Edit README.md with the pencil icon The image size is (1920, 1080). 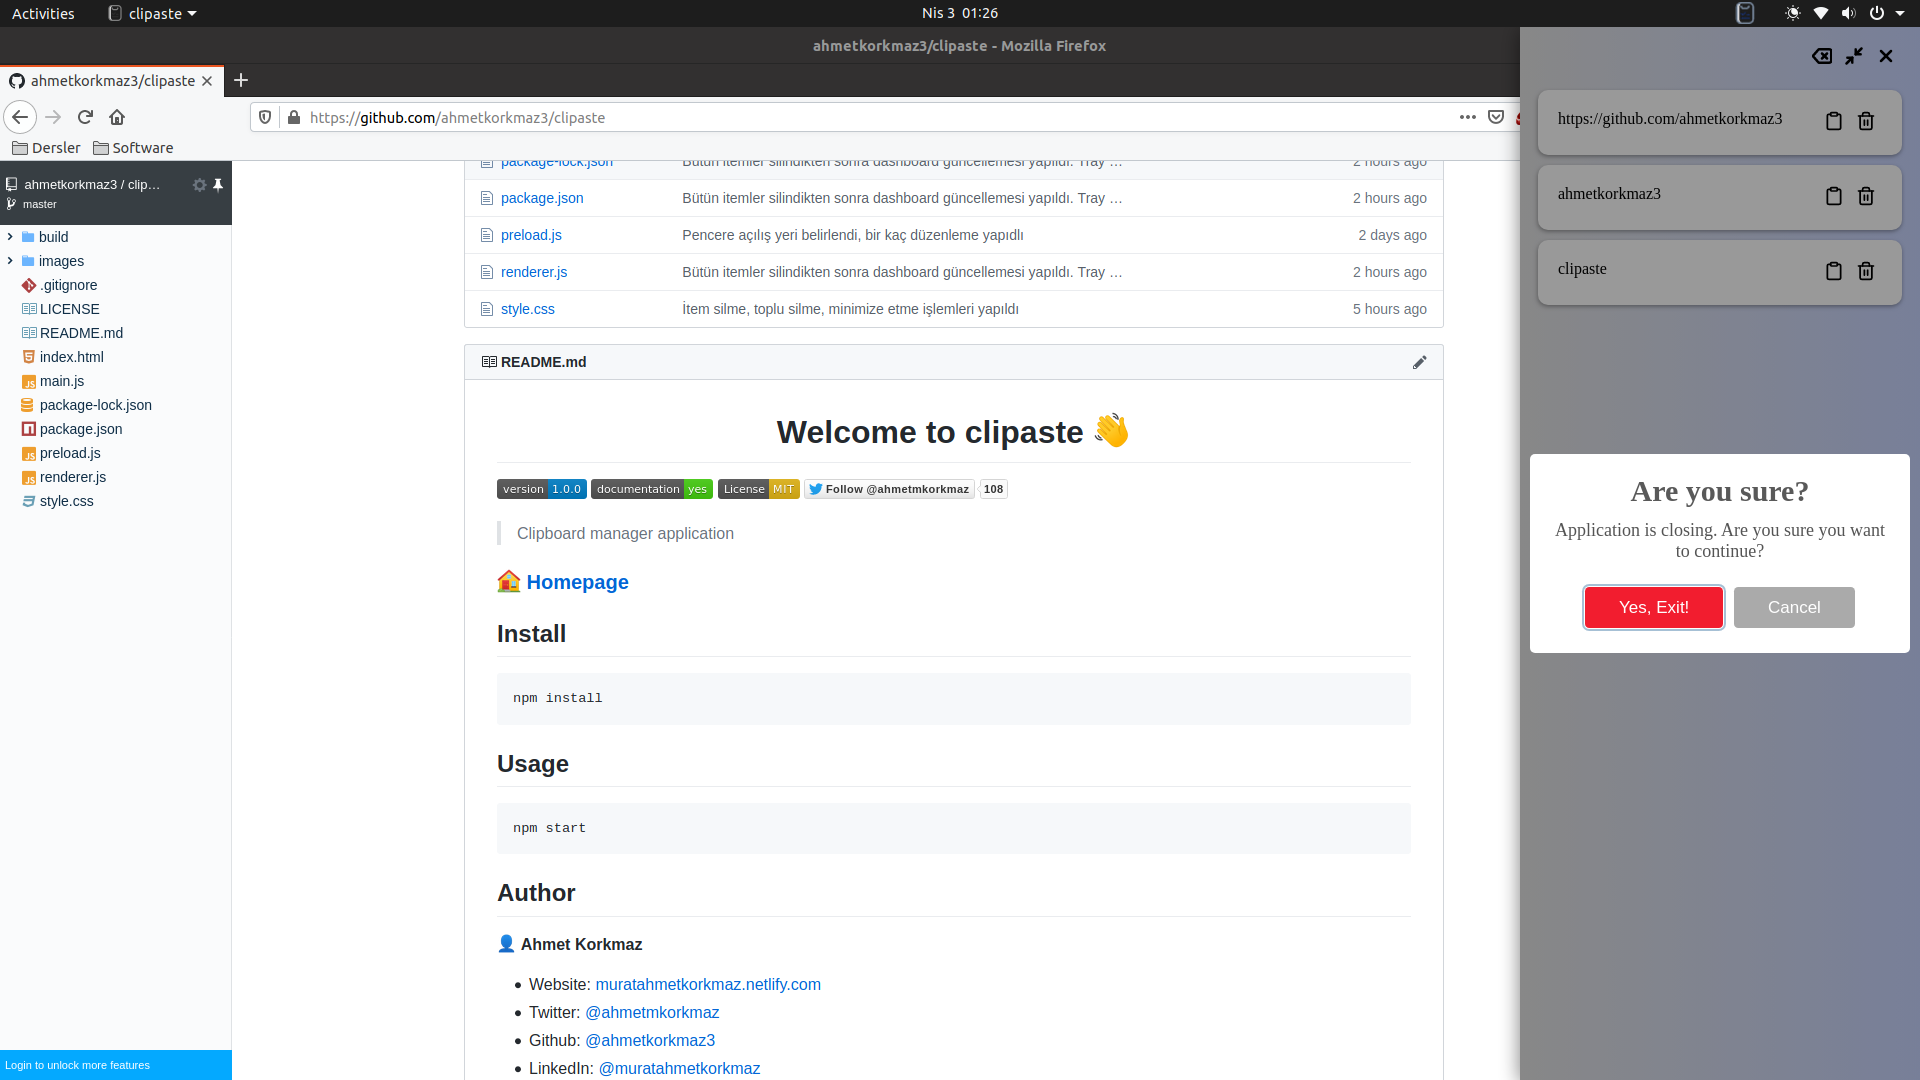1419,362
